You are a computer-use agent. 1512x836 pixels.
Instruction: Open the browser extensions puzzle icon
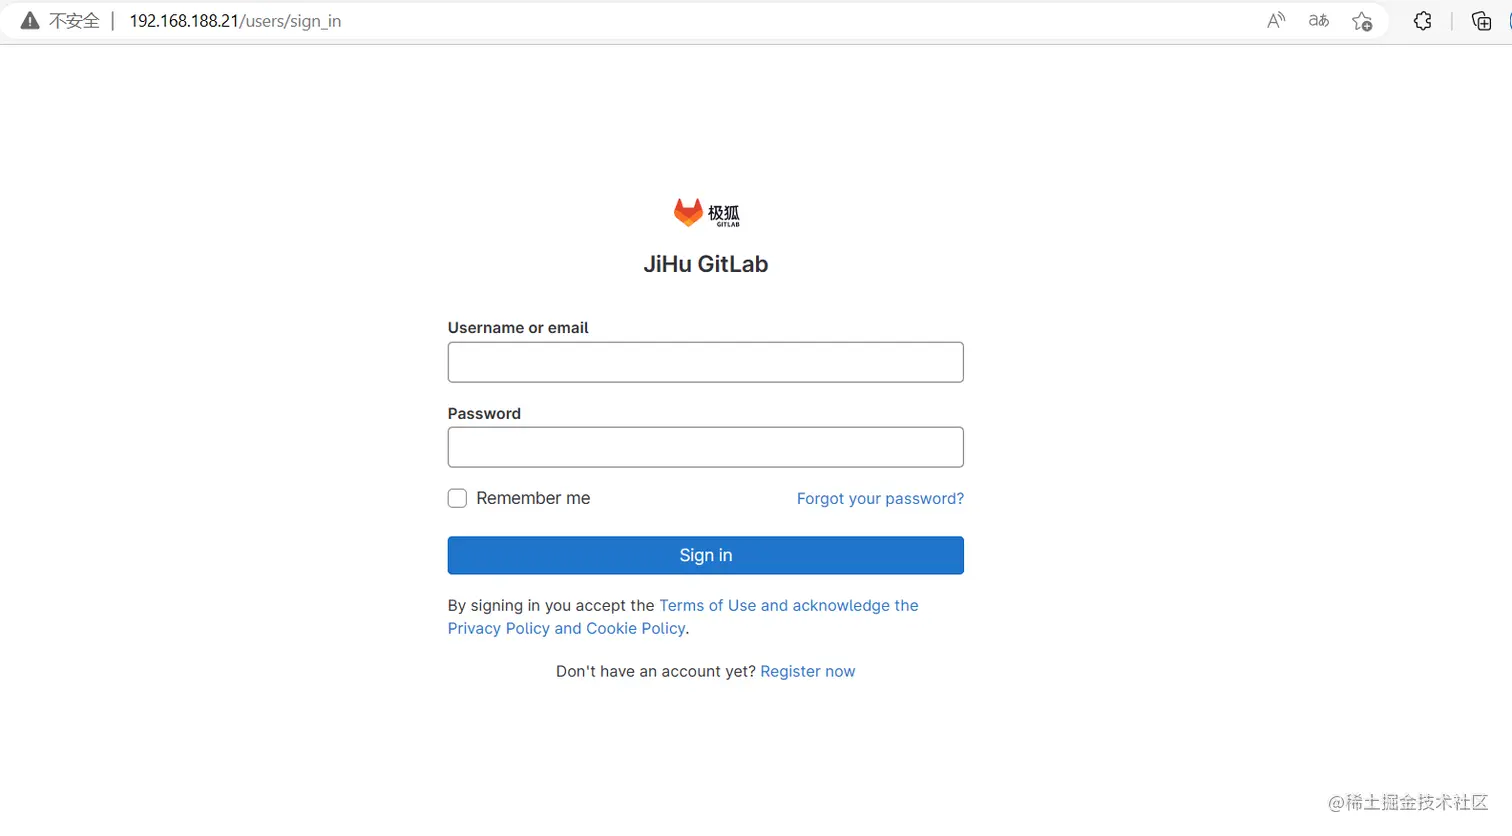point(1422,21)
